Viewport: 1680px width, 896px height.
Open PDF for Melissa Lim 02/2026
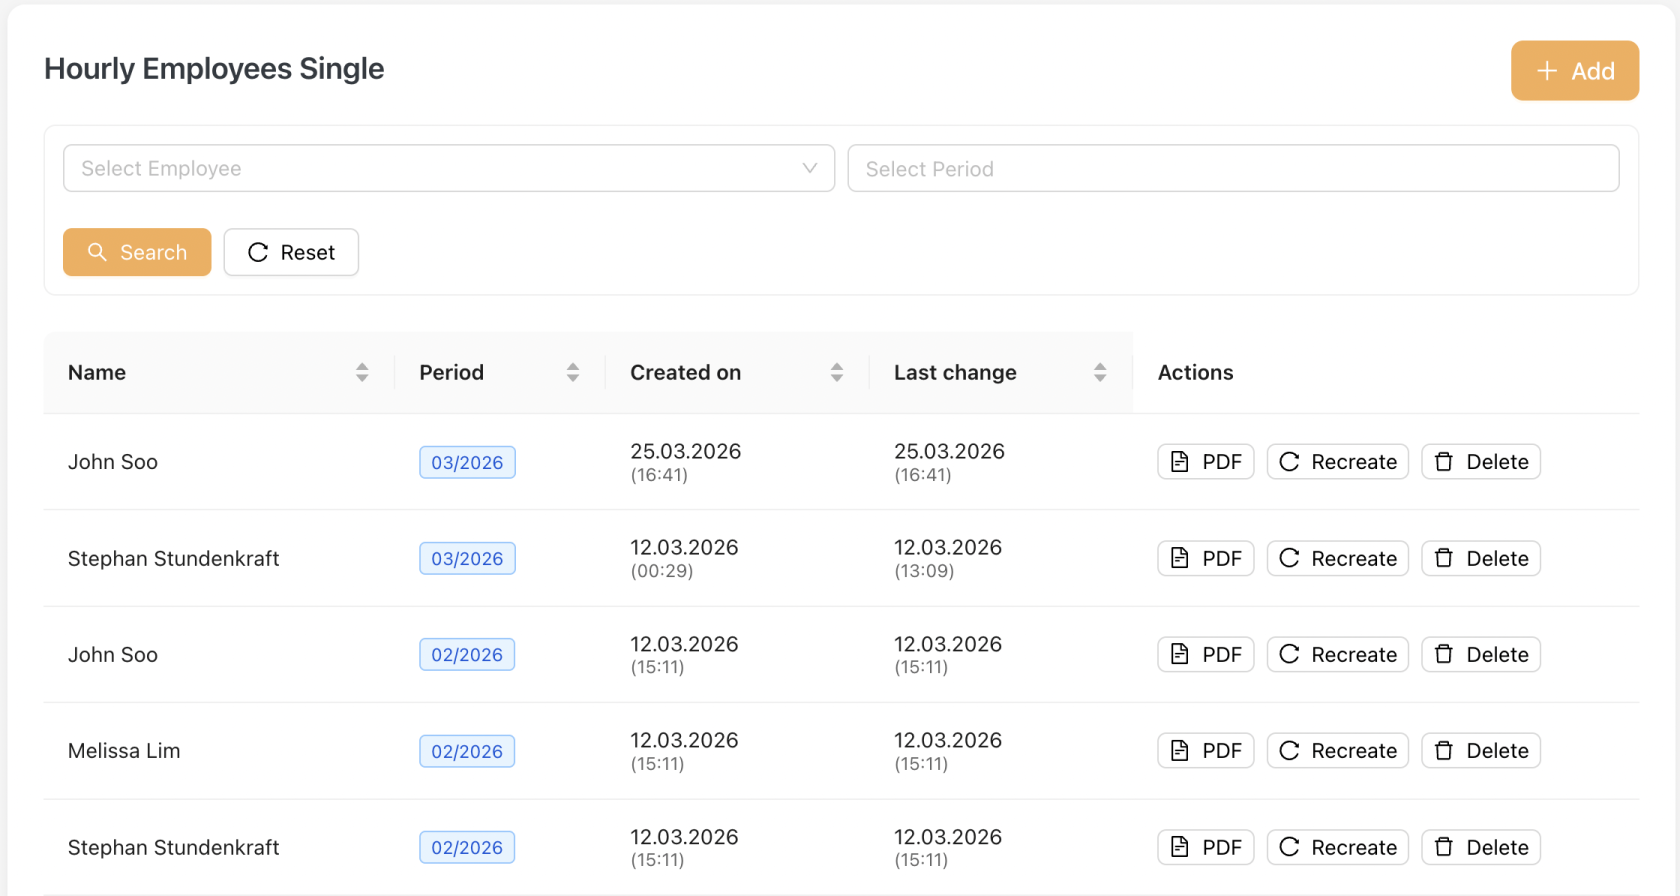1206,751
